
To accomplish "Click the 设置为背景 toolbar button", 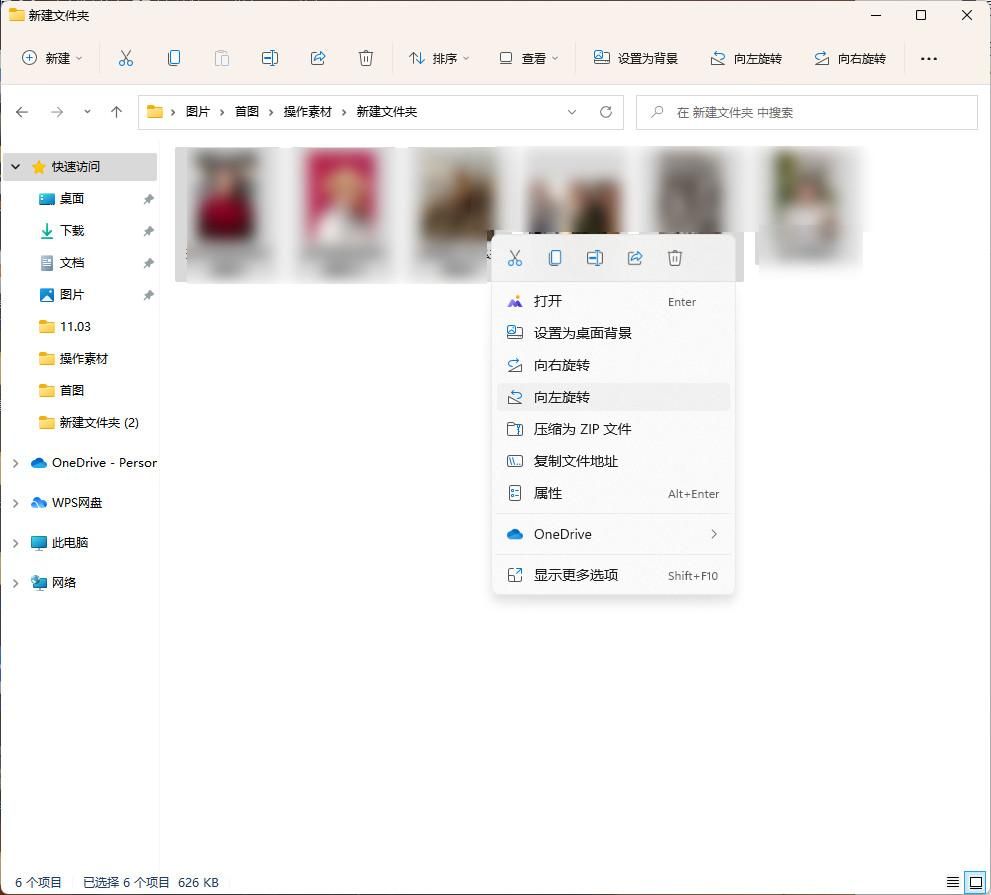I will pos(636,58).
